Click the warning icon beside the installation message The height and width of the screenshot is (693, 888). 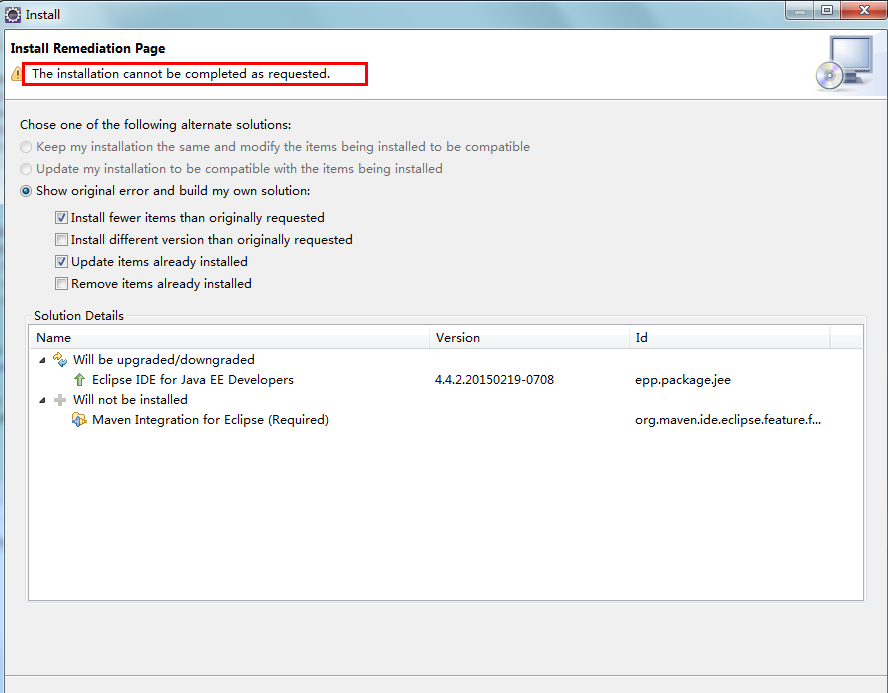17,74
